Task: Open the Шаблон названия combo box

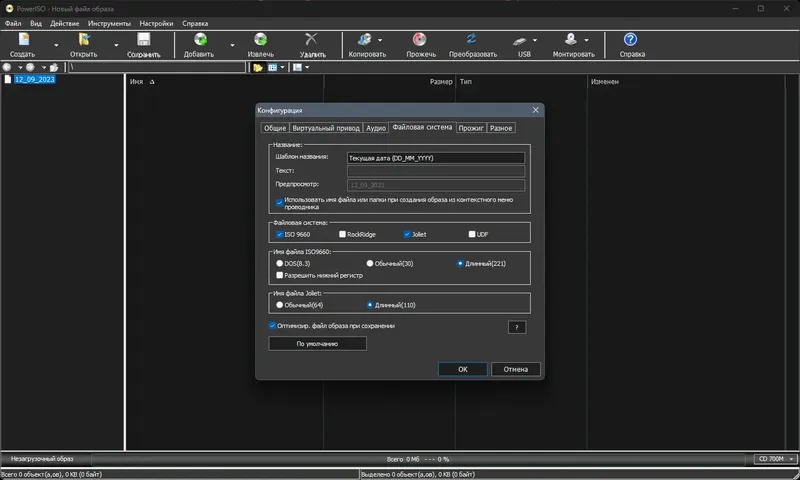Action: tap(436, 158)
